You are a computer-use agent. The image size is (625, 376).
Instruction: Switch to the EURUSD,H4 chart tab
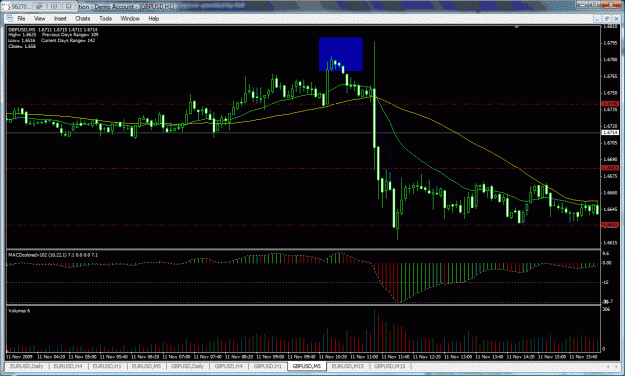tap(68, 366)
